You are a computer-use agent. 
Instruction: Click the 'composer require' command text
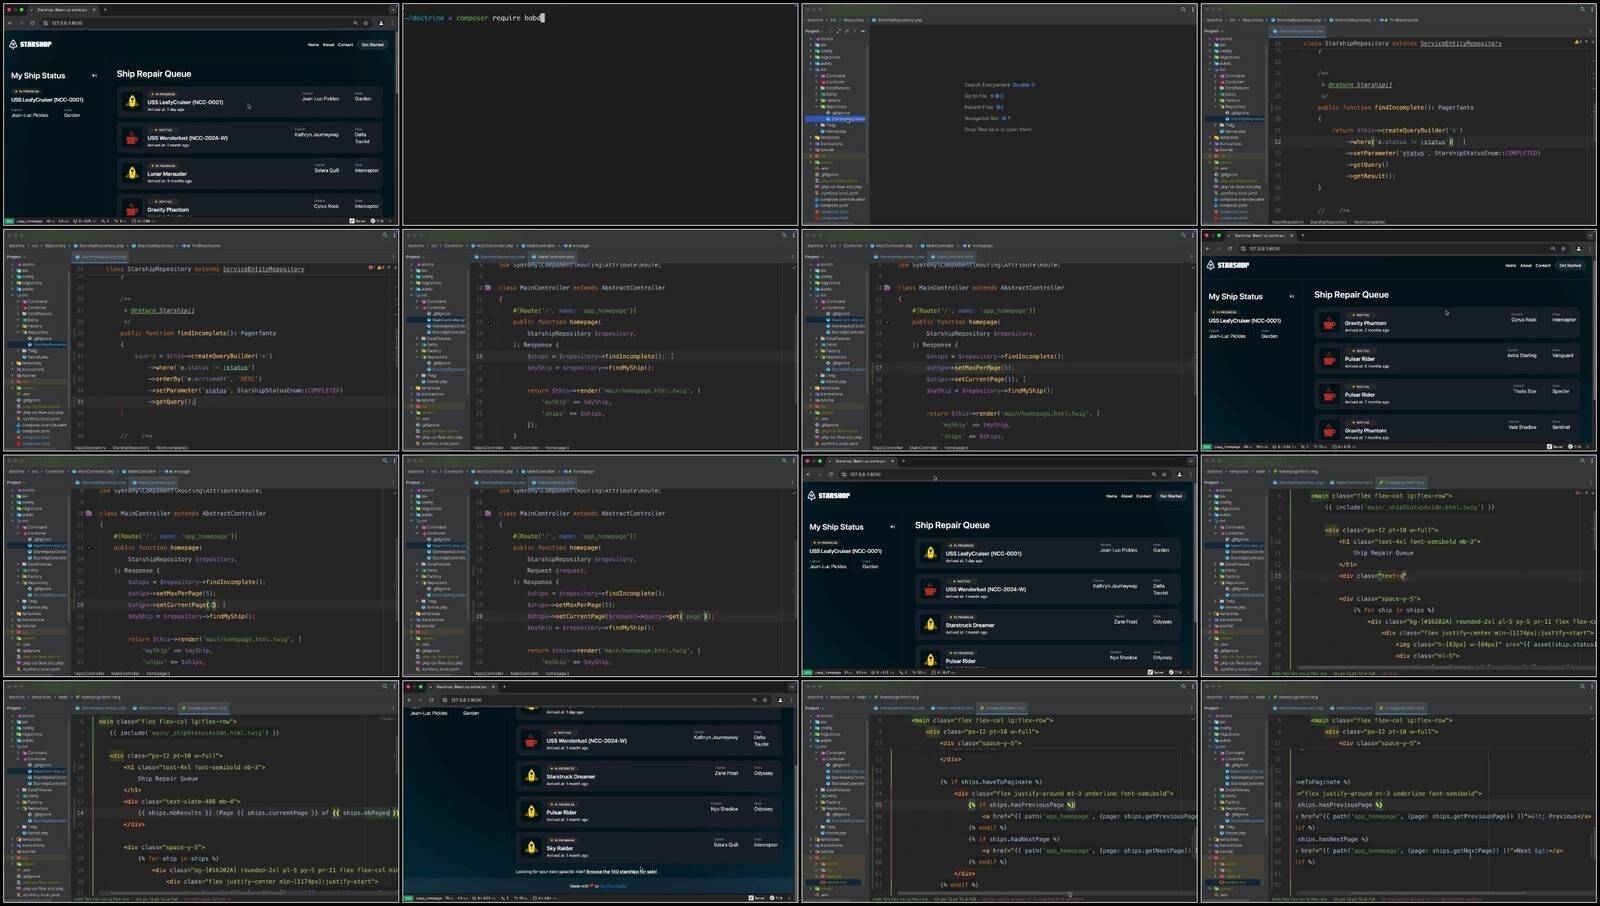pyautogui.click(x=488, y=18)
